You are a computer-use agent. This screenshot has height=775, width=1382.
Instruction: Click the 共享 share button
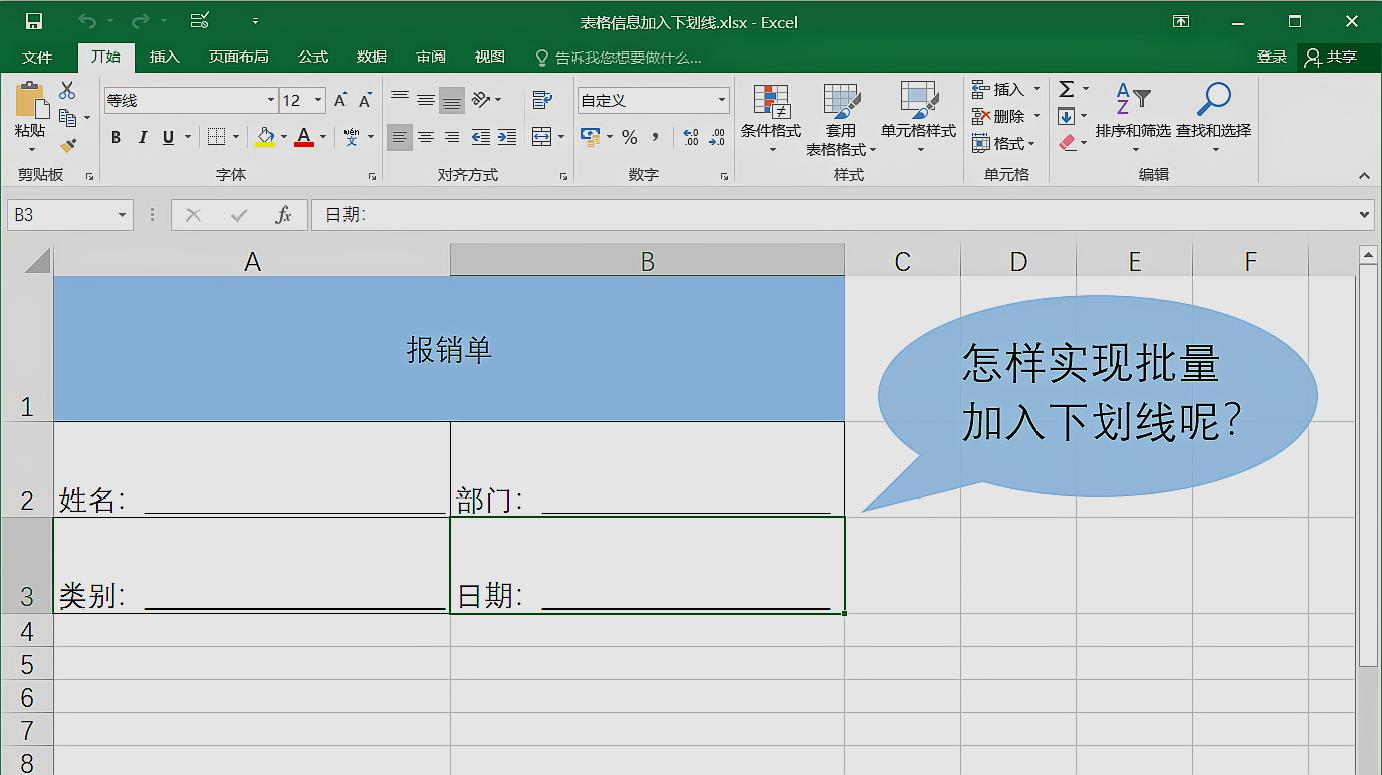coord(1331,57)
